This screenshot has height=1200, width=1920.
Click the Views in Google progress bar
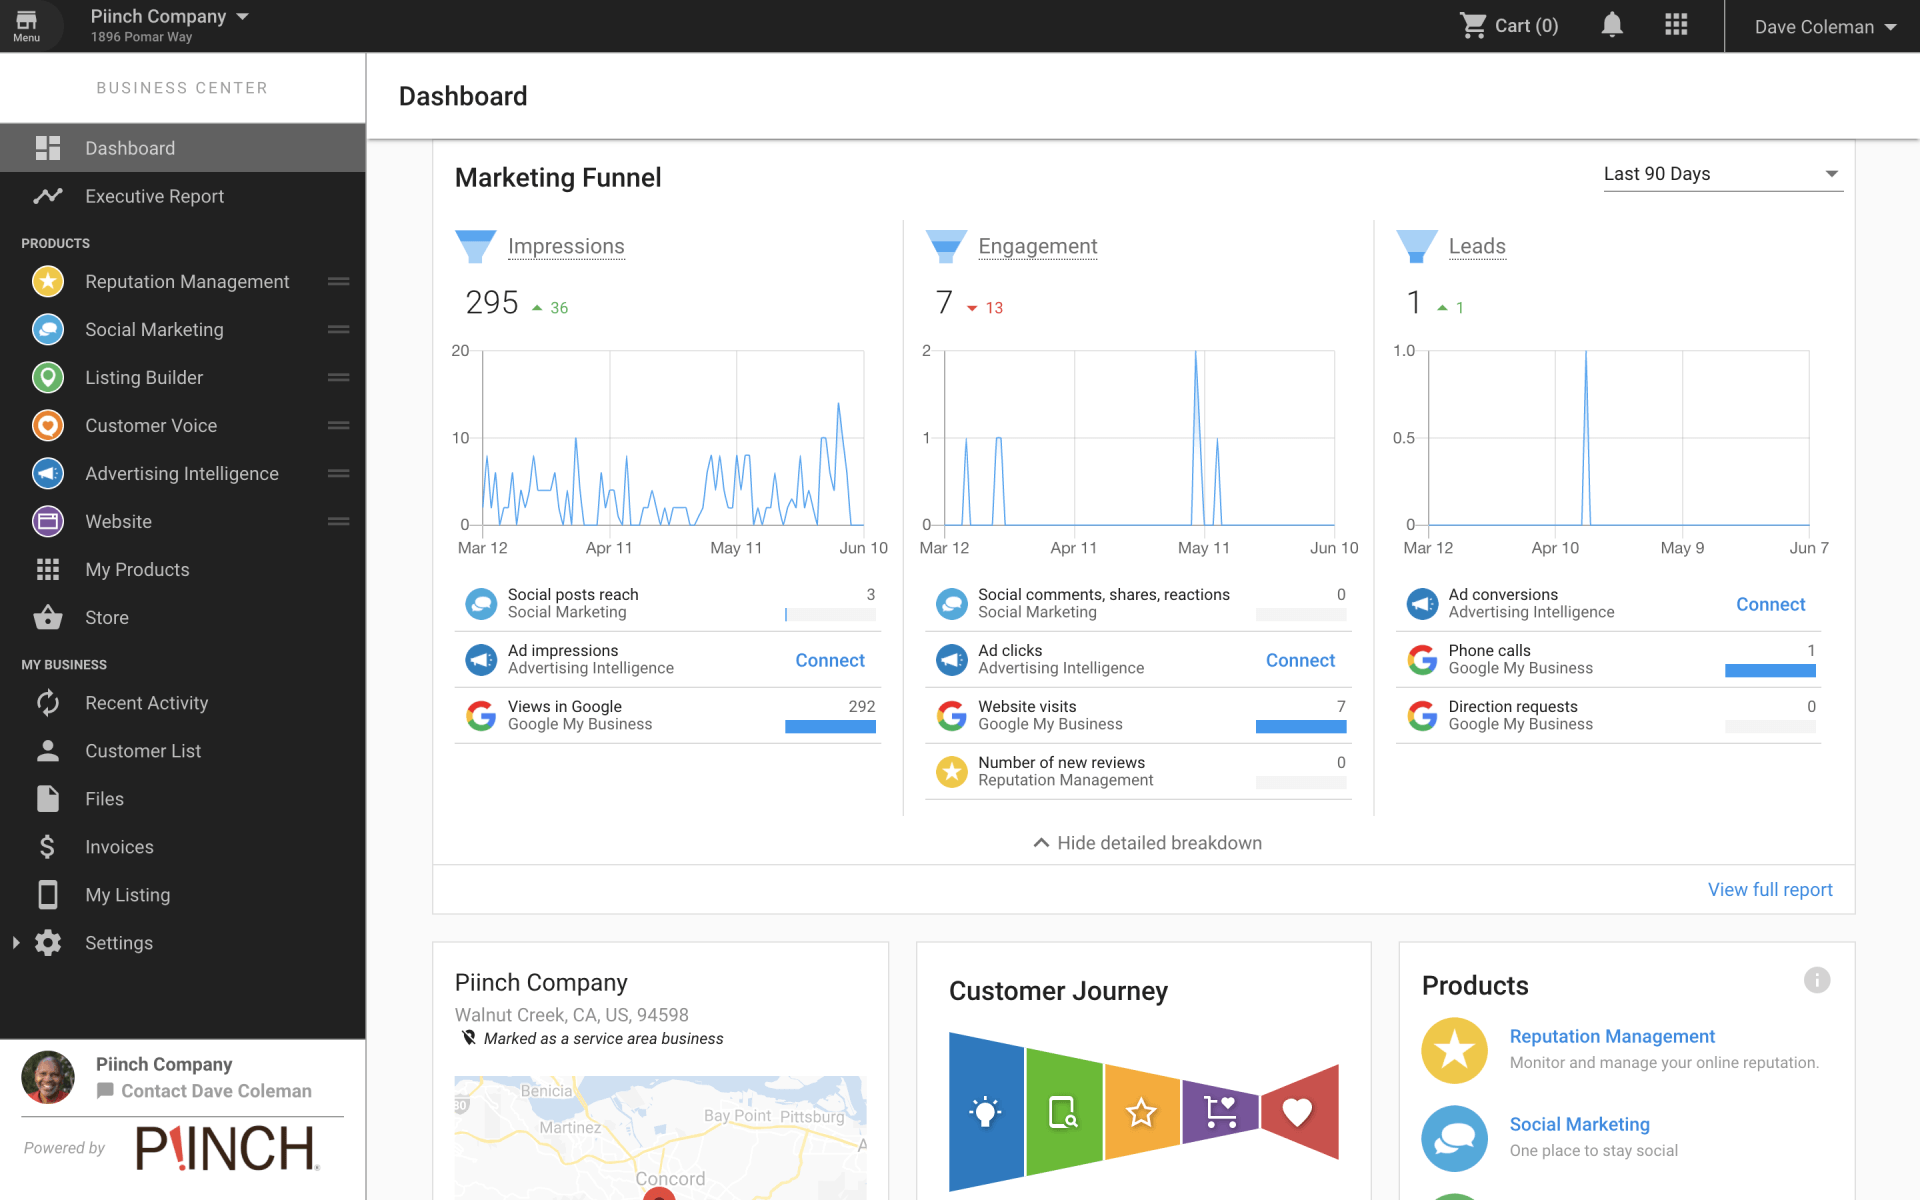(x=830, y=727)
